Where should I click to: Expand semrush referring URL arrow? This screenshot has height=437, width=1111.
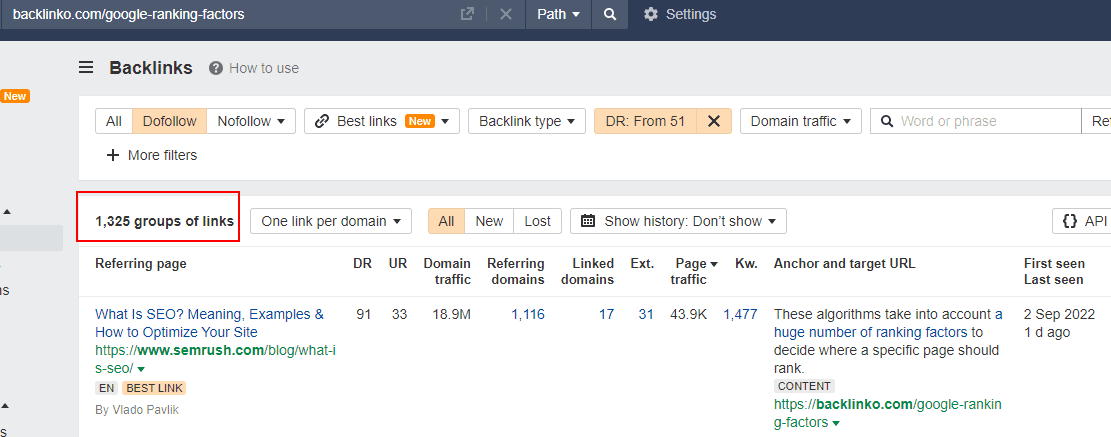click(x=141, y=369)
